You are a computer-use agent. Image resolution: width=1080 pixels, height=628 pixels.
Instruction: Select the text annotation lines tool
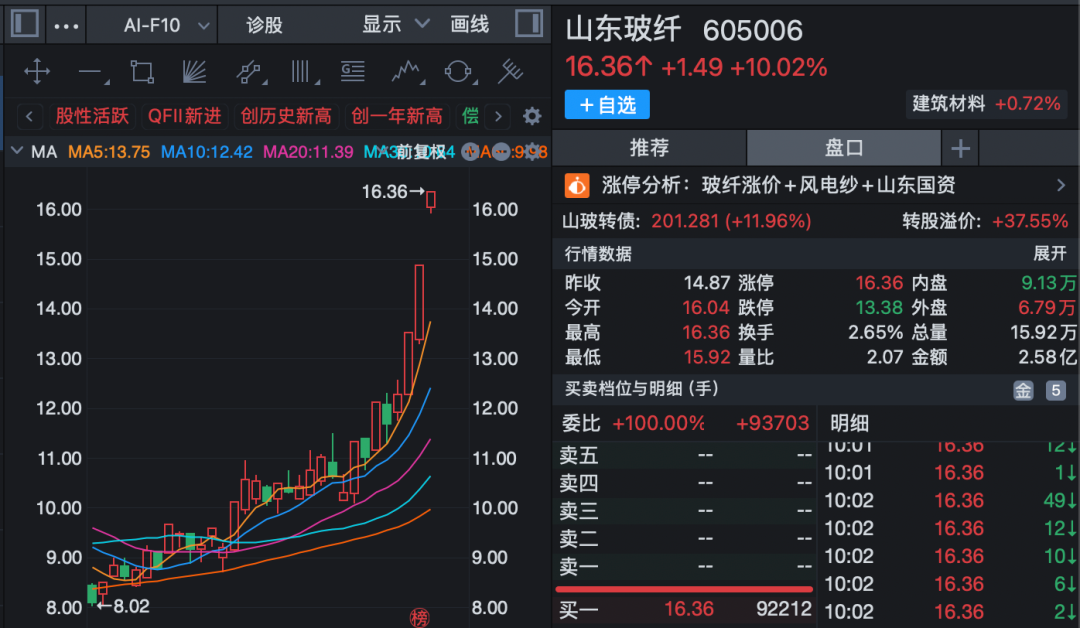353,72
